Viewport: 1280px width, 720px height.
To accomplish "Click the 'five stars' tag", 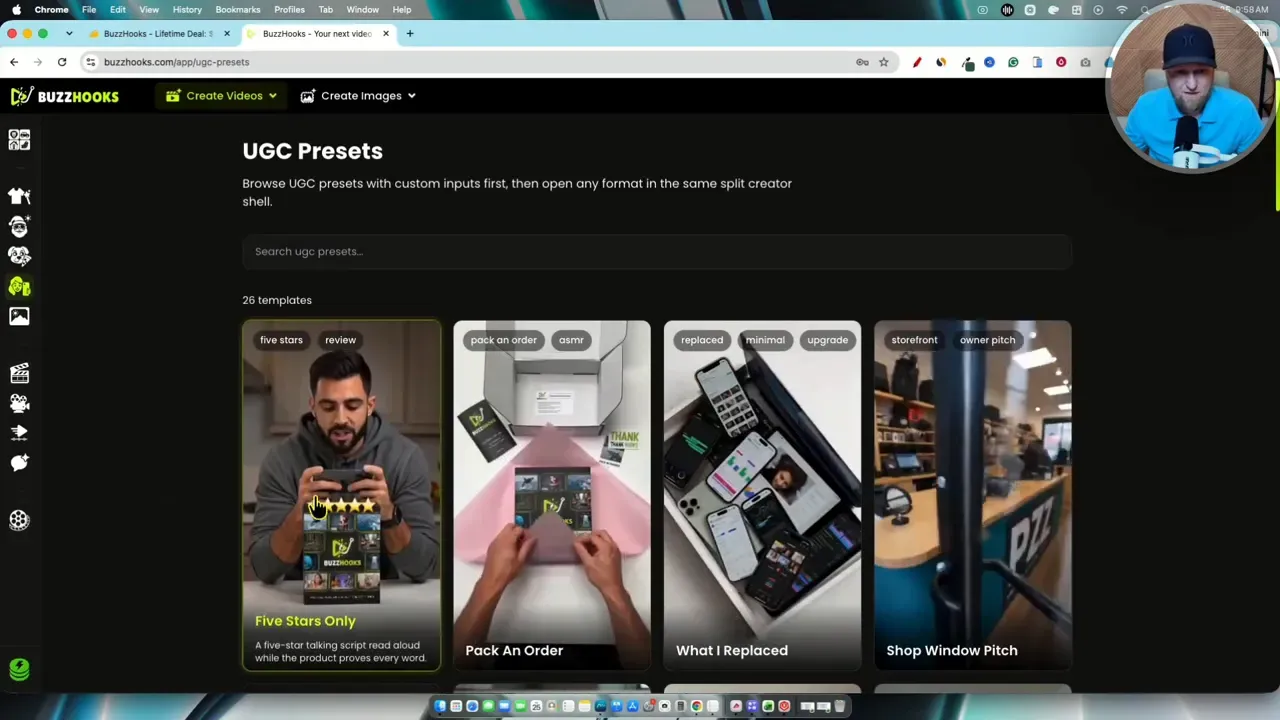I will 281,340.
